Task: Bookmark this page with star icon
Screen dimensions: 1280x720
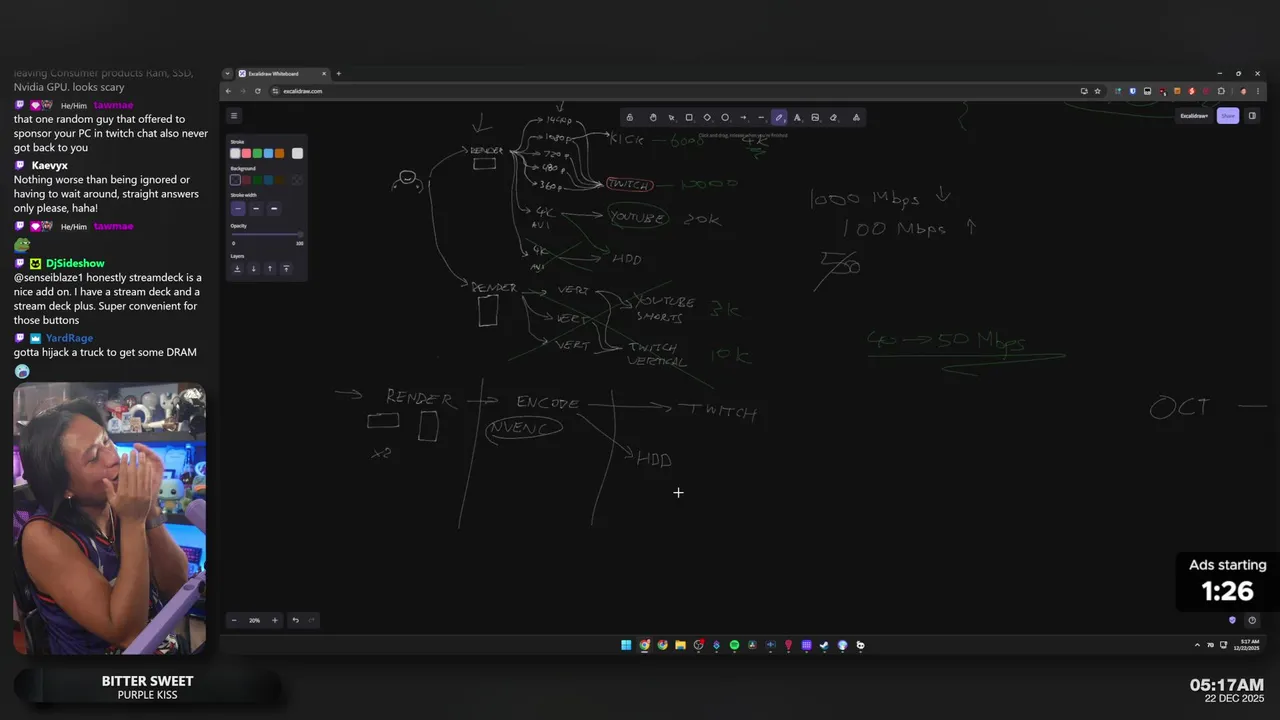Action: [1097, 91]
